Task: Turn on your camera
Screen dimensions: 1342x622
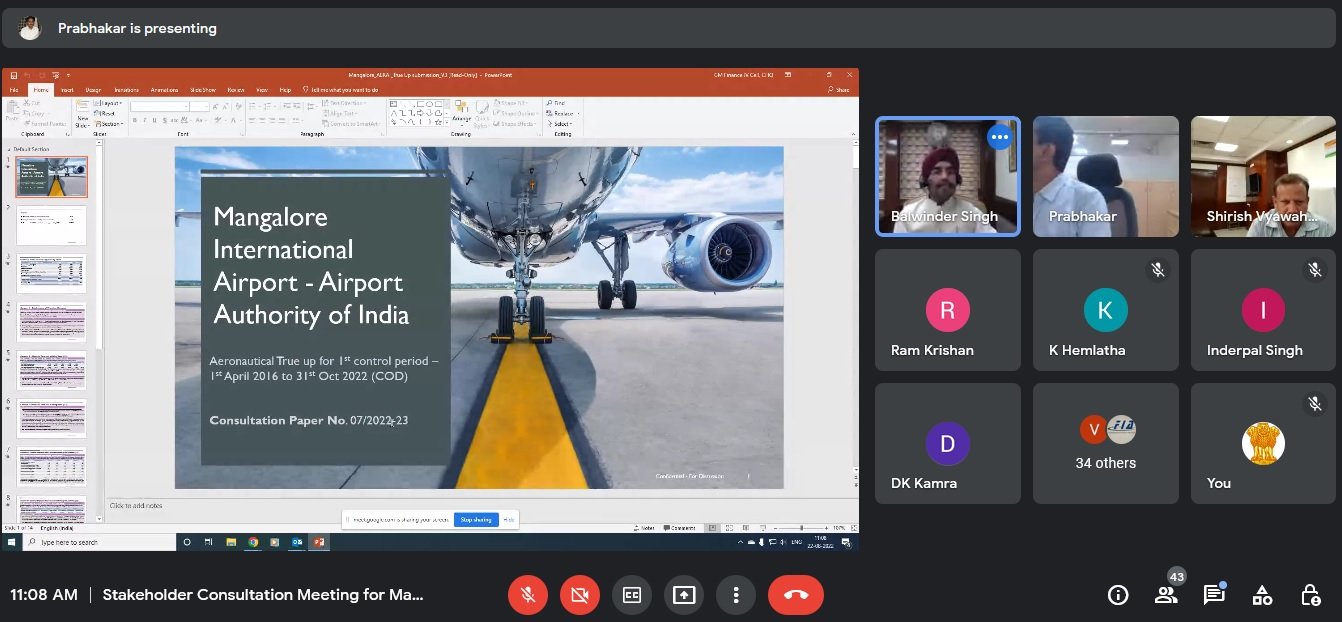Action: click(x=580, y=595)
